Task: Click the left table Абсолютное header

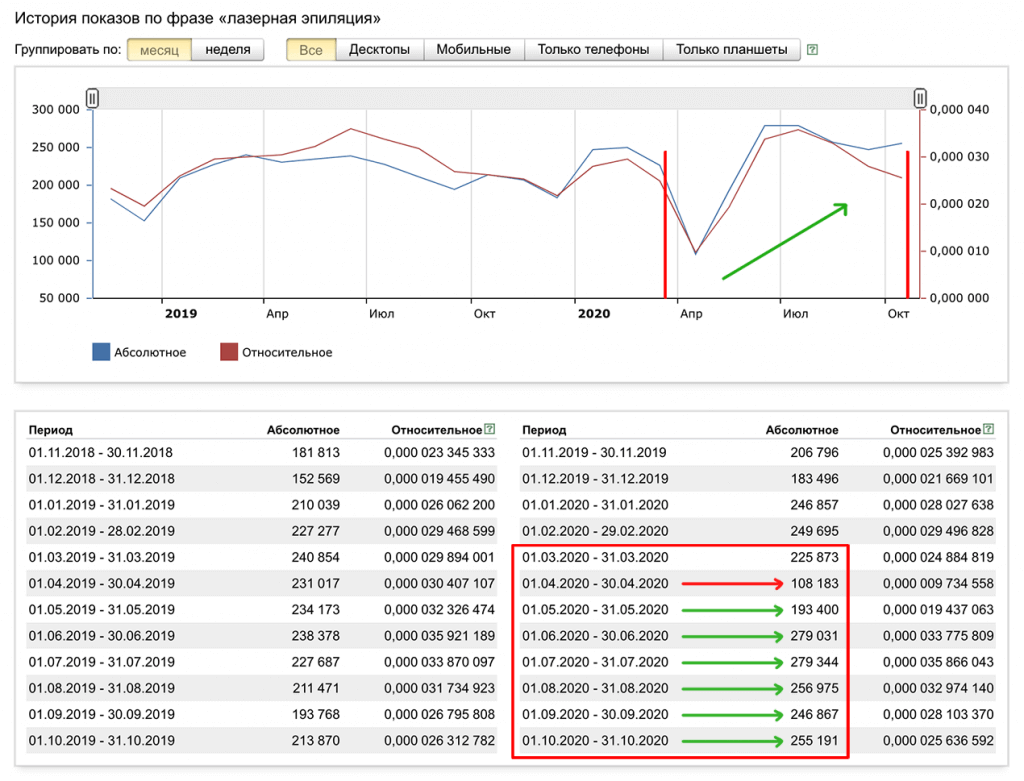Action: 303,430
